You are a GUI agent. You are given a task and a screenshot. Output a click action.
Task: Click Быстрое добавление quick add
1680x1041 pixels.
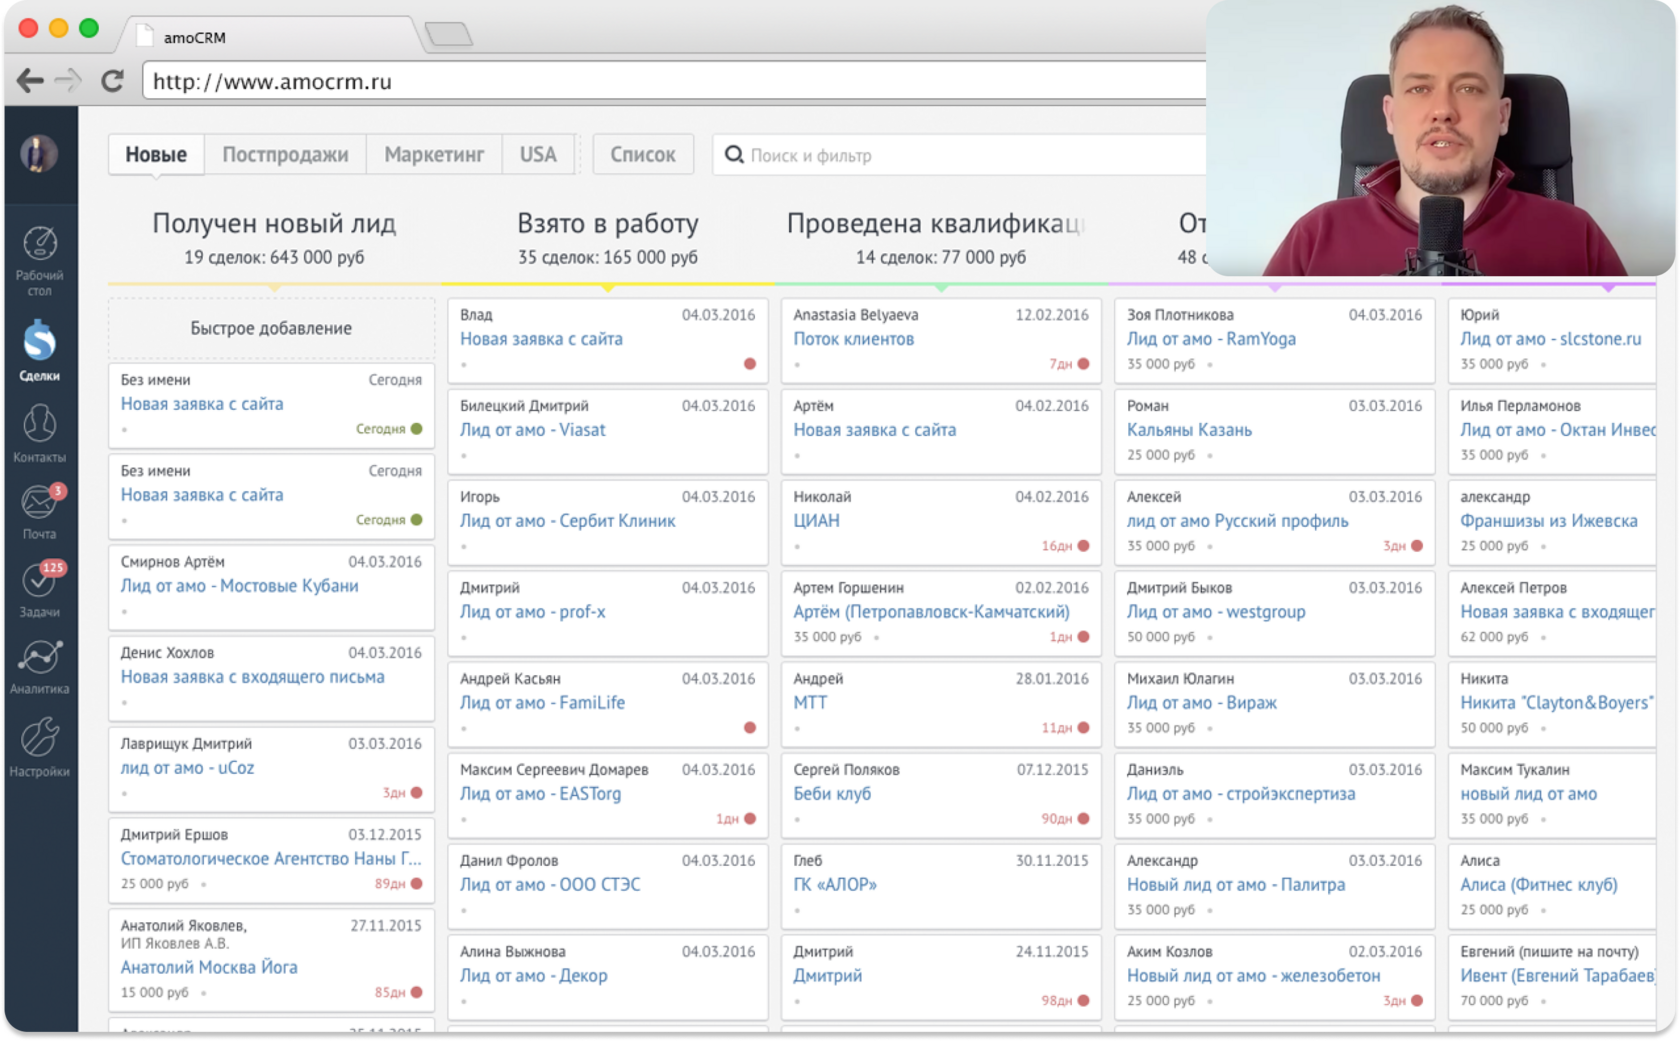(x=271, y=328)
